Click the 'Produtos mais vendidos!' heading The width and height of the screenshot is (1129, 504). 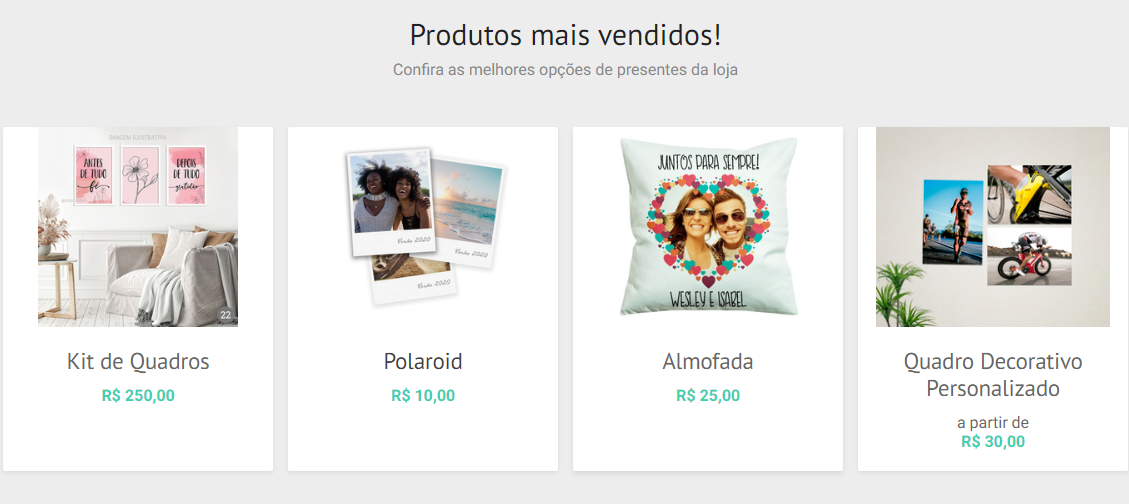click(x=565, y=35)
